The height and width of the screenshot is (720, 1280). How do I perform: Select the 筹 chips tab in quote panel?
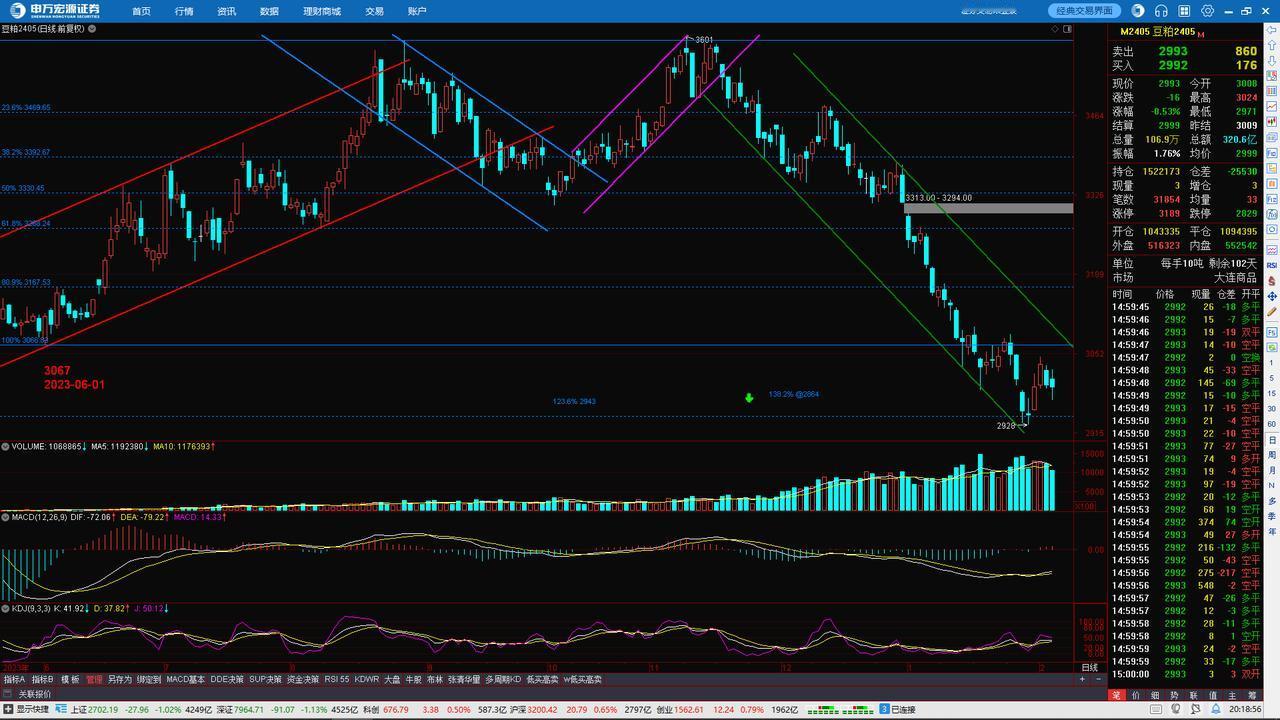tap(1250, 695)
